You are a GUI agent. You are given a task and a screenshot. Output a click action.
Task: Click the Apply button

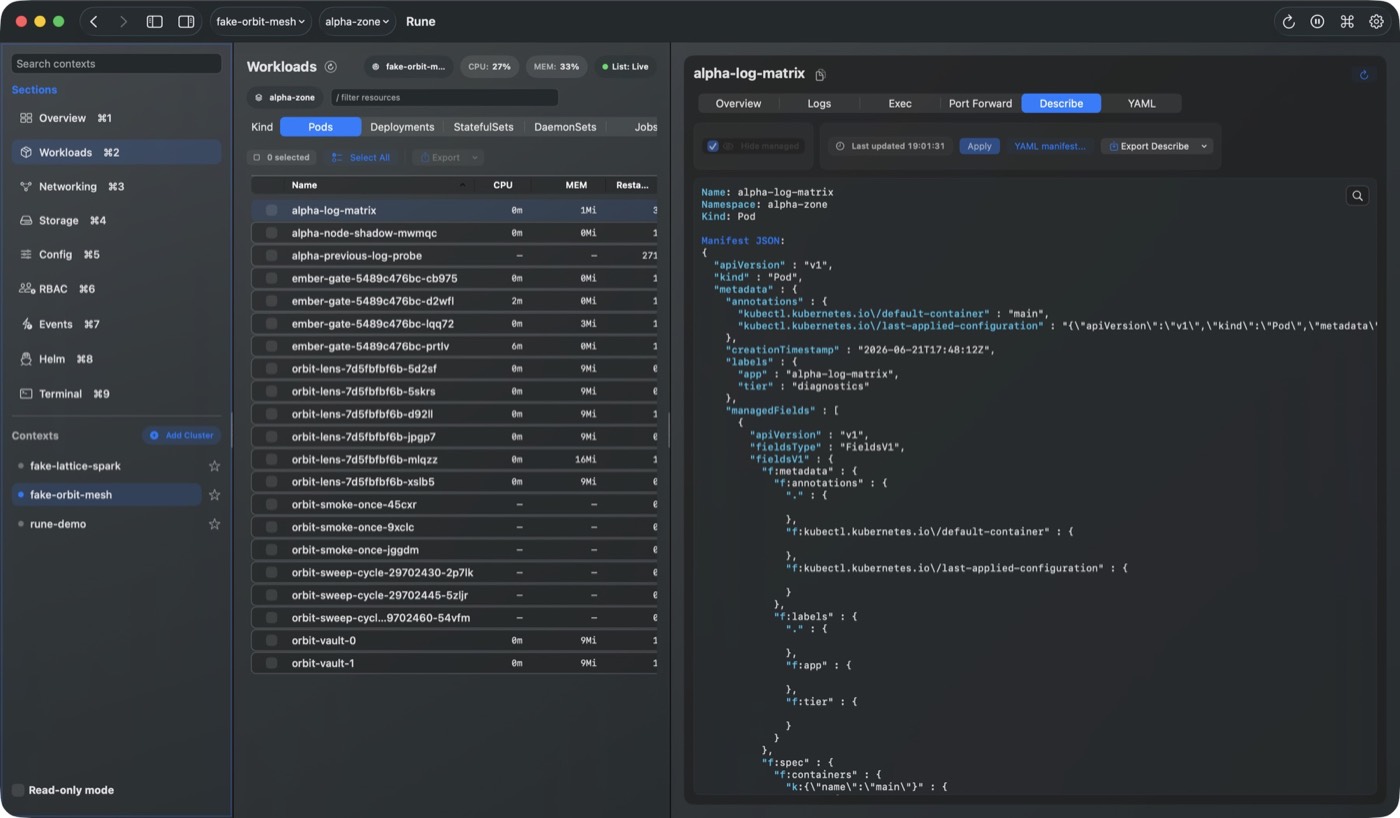979,146
